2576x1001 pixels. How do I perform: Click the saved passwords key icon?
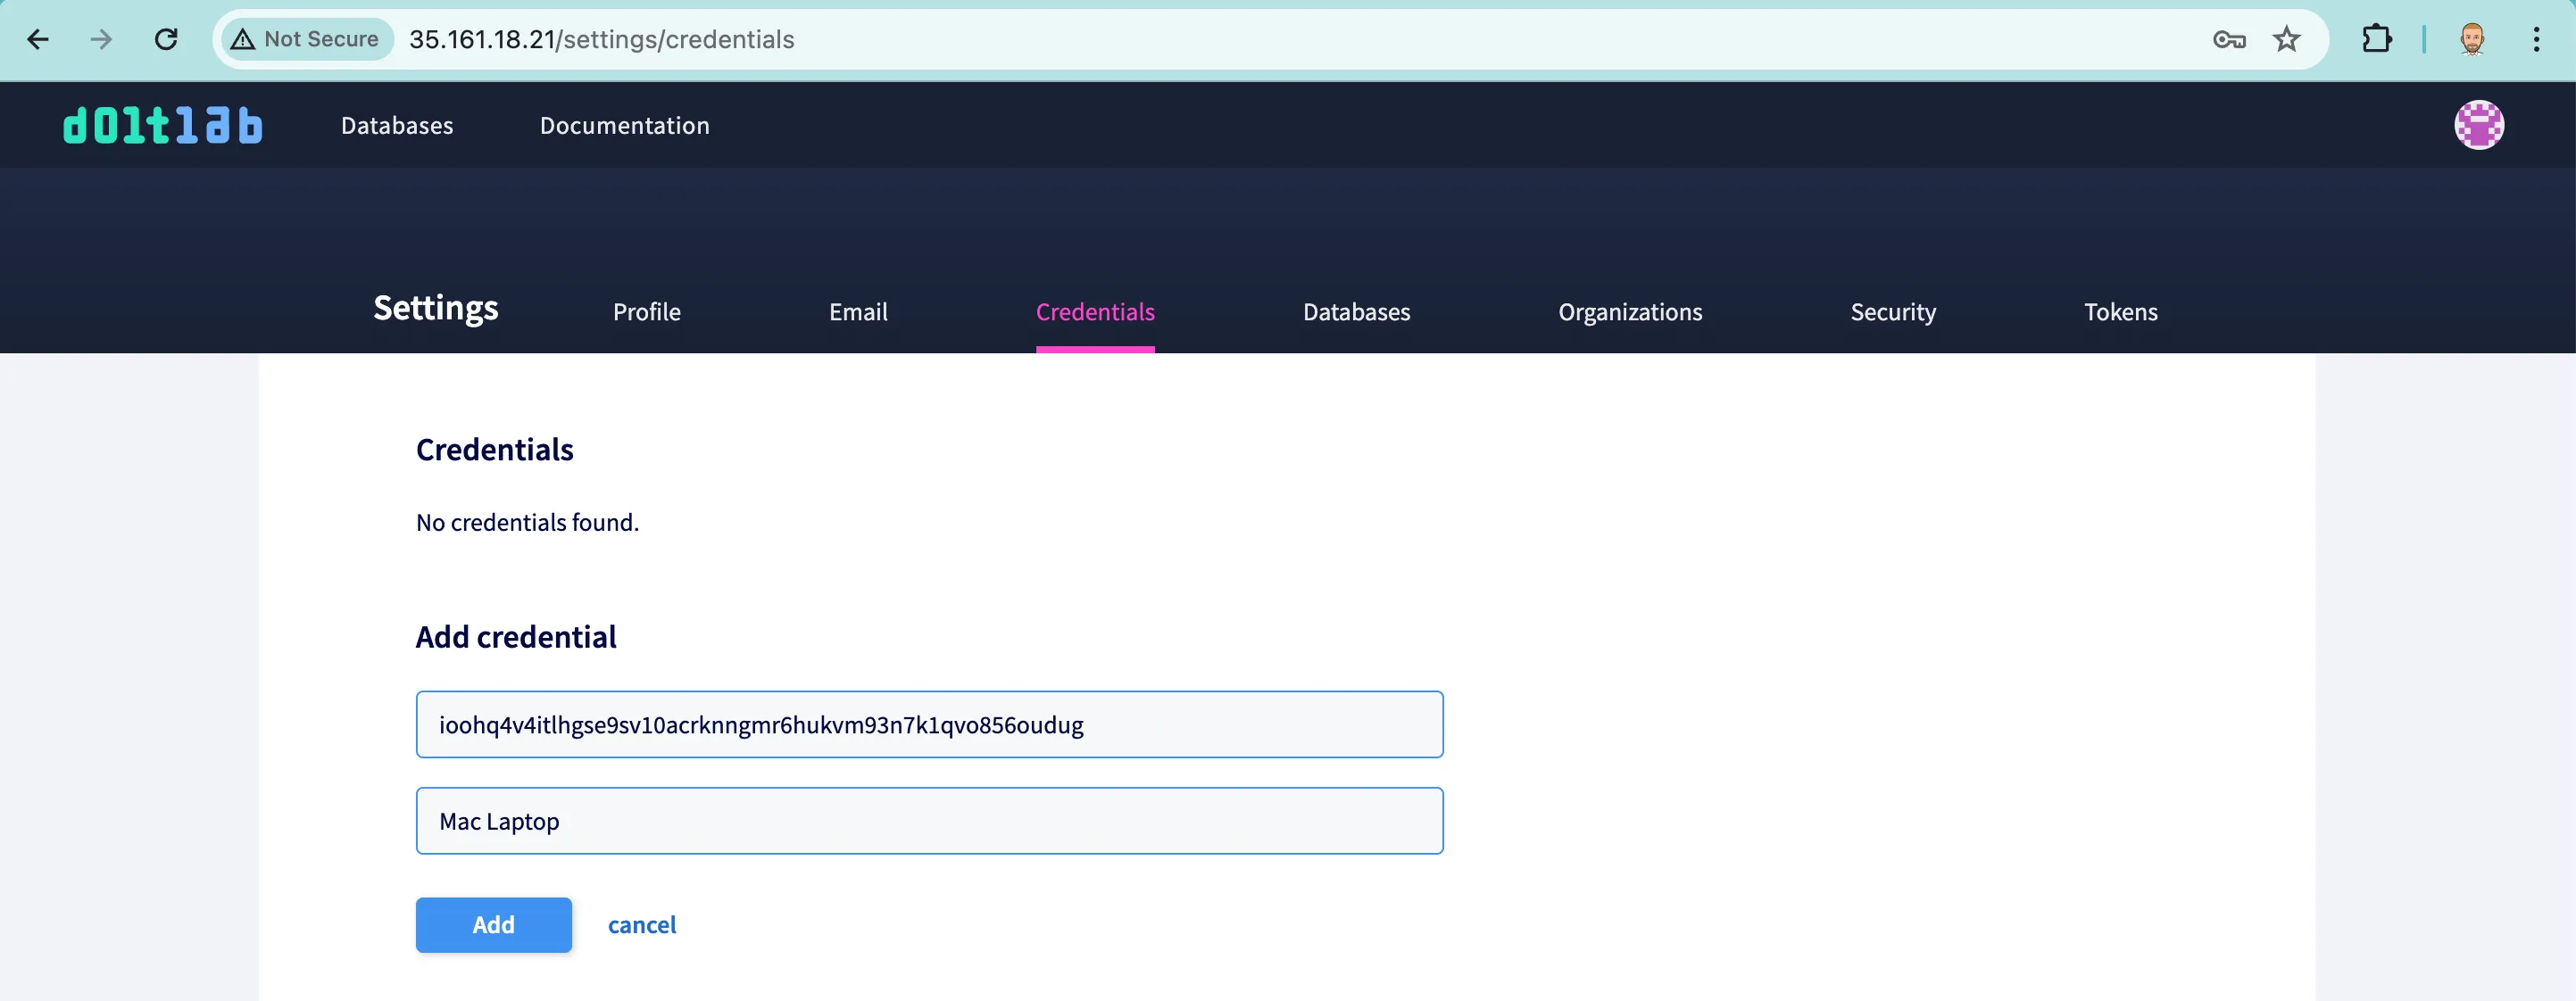click(2229, 40)
